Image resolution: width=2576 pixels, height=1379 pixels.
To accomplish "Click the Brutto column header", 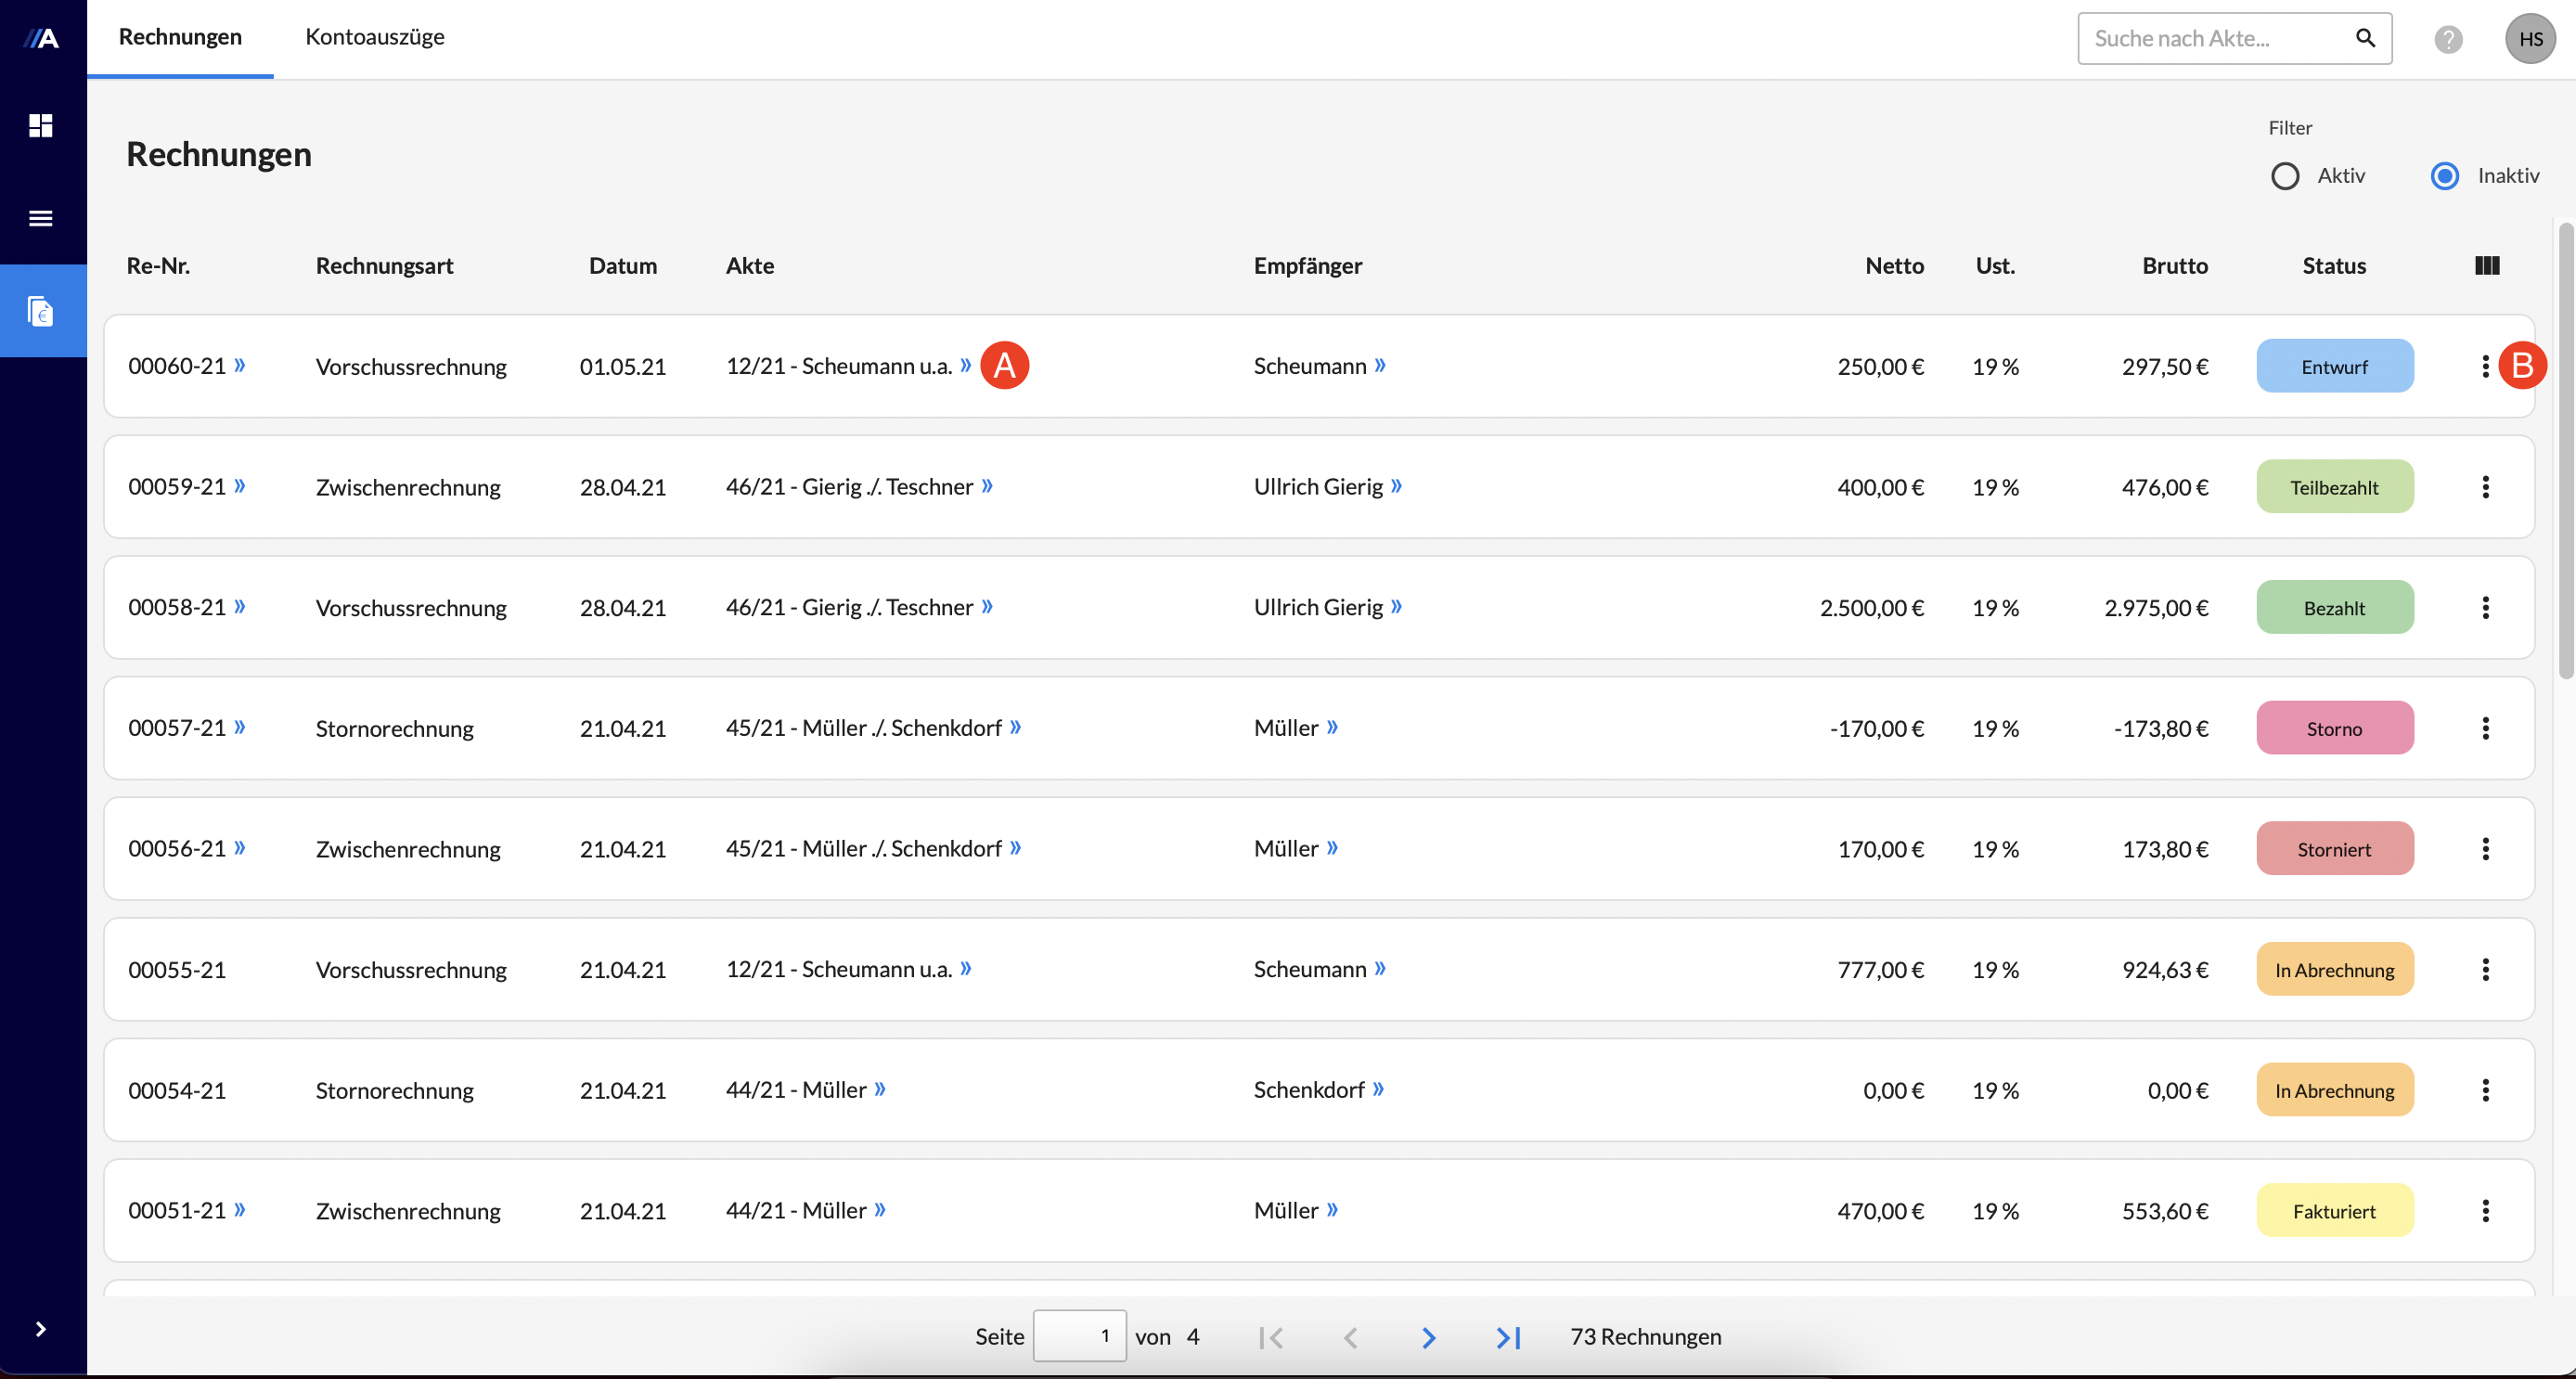I will (2175, 266).
